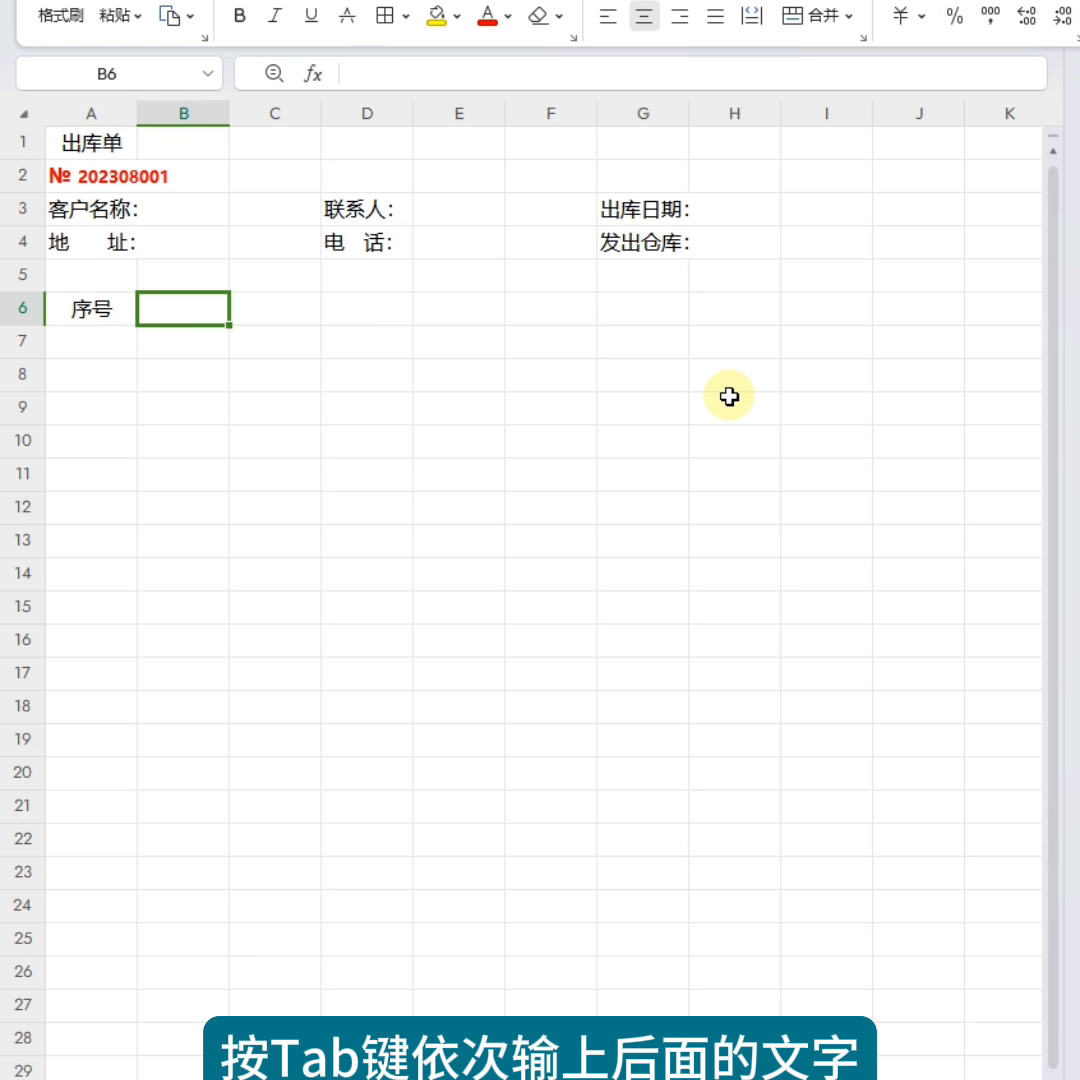Open the copy options dropdown arrow
The image size is (1080, 1080).
(191, 16)
